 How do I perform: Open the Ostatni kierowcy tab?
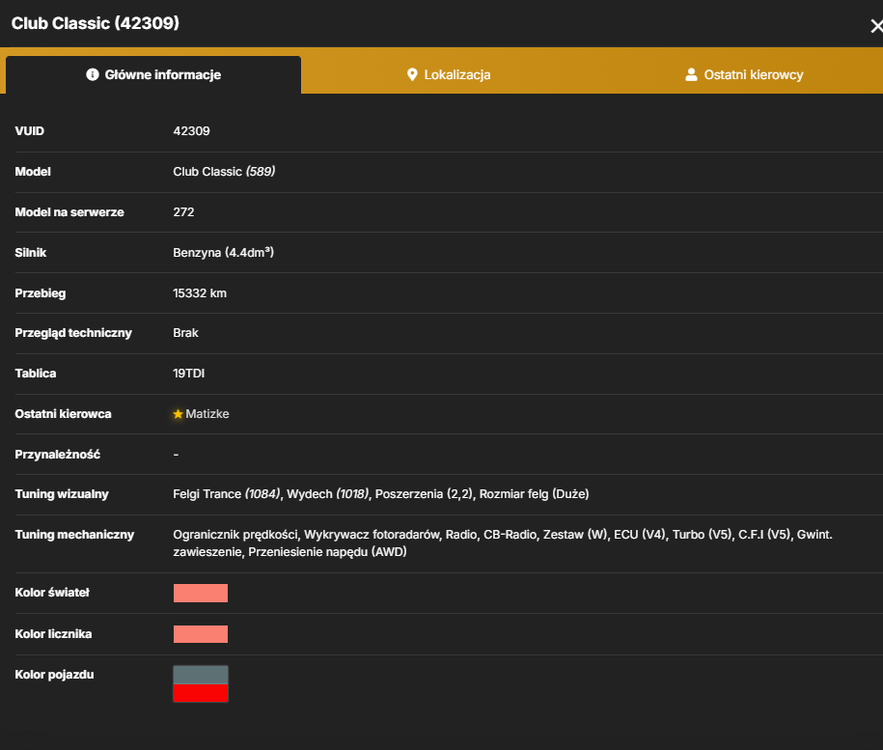tap(744, 74)
